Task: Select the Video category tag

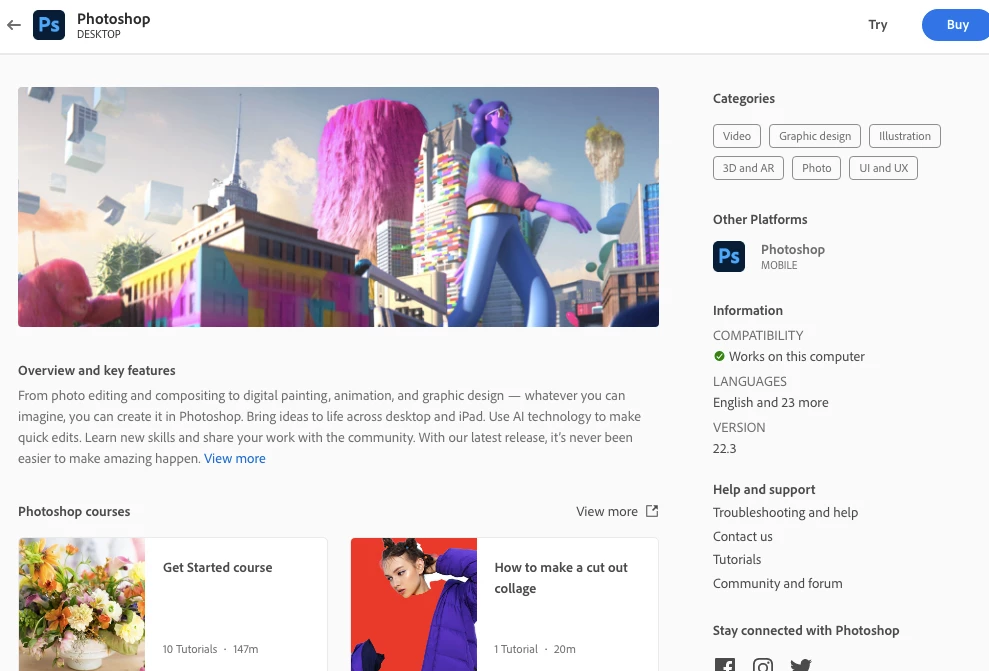Action: [x=737, y=136]
